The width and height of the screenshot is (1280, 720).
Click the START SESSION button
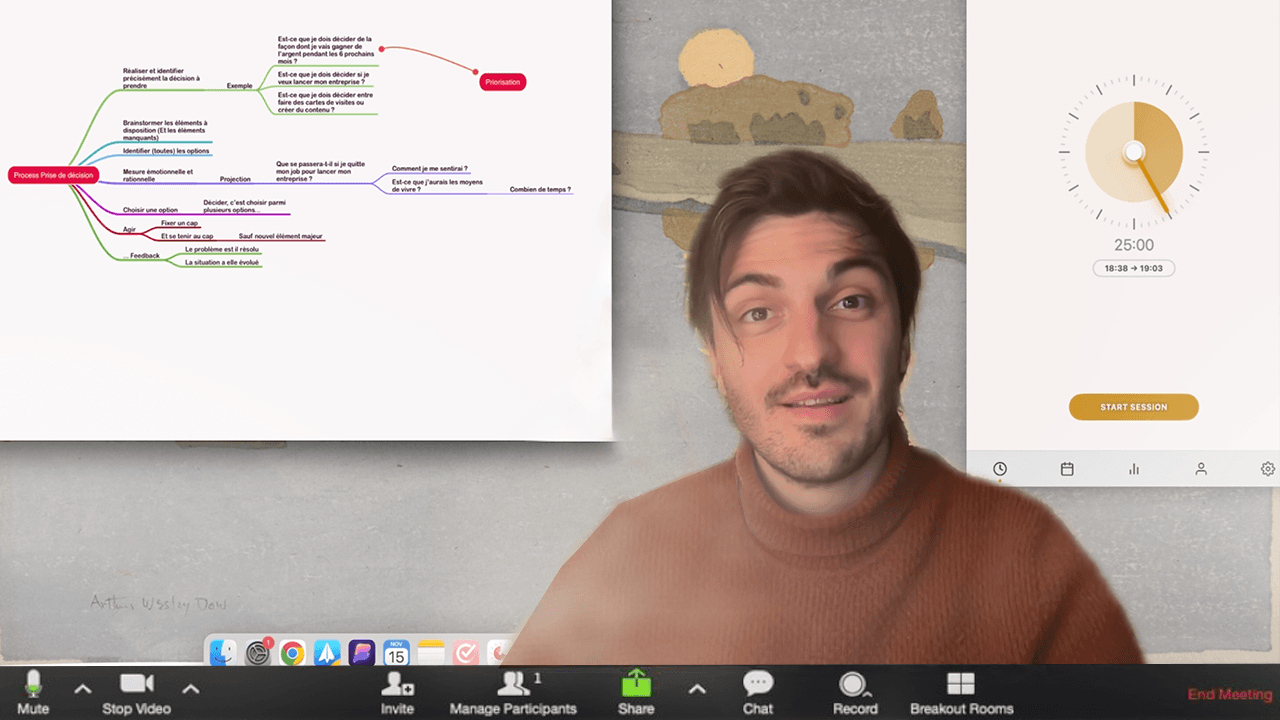[x=1133, y=407]
